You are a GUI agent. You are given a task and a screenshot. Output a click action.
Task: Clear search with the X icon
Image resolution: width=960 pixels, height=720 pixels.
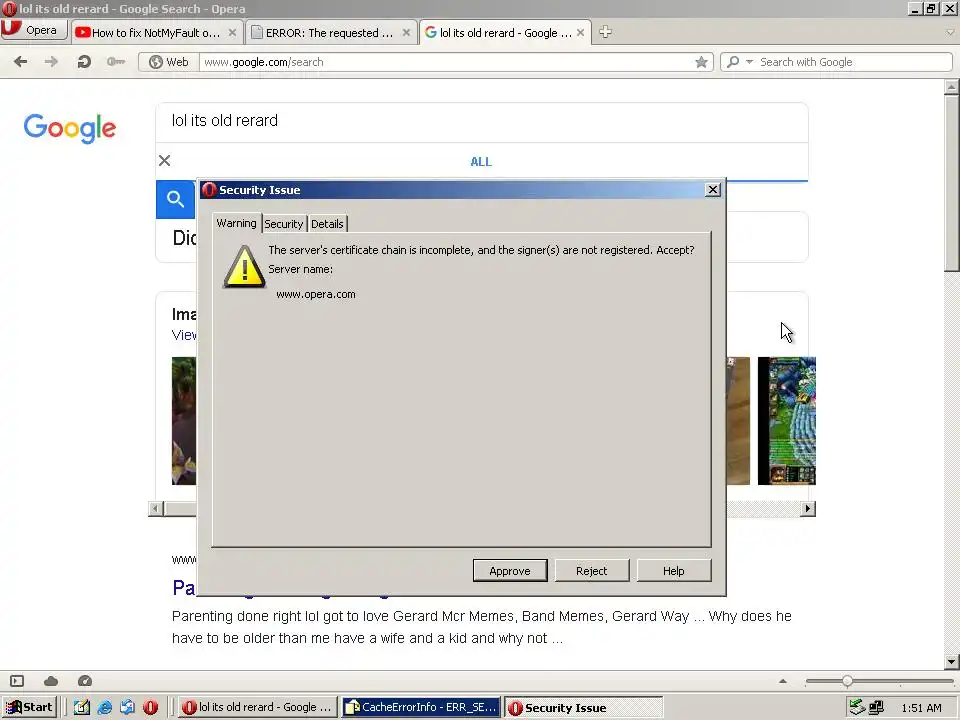click(x=165, y=160)
